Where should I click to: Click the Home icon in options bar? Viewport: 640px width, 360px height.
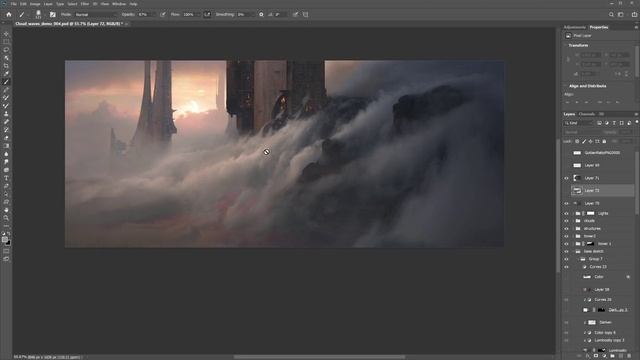coord(9,14)
